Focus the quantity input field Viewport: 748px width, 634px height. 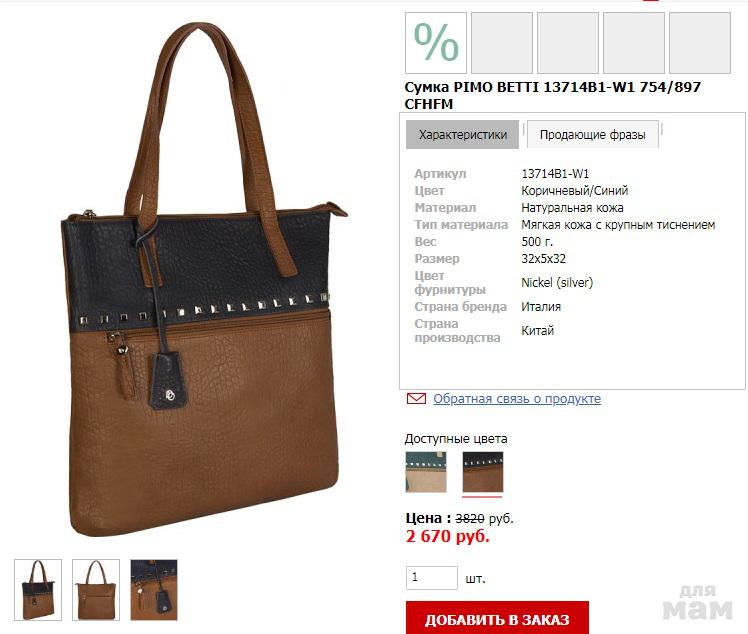(x=432, y=578)
